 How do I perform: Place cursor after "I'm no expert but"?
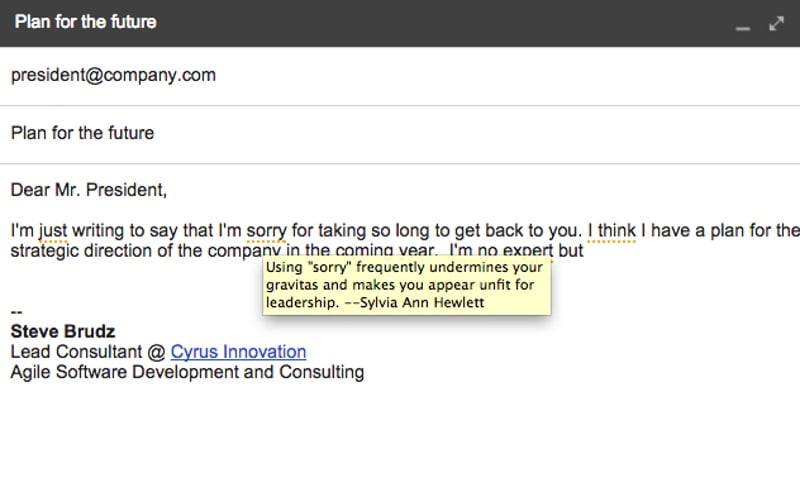point(585,251)
